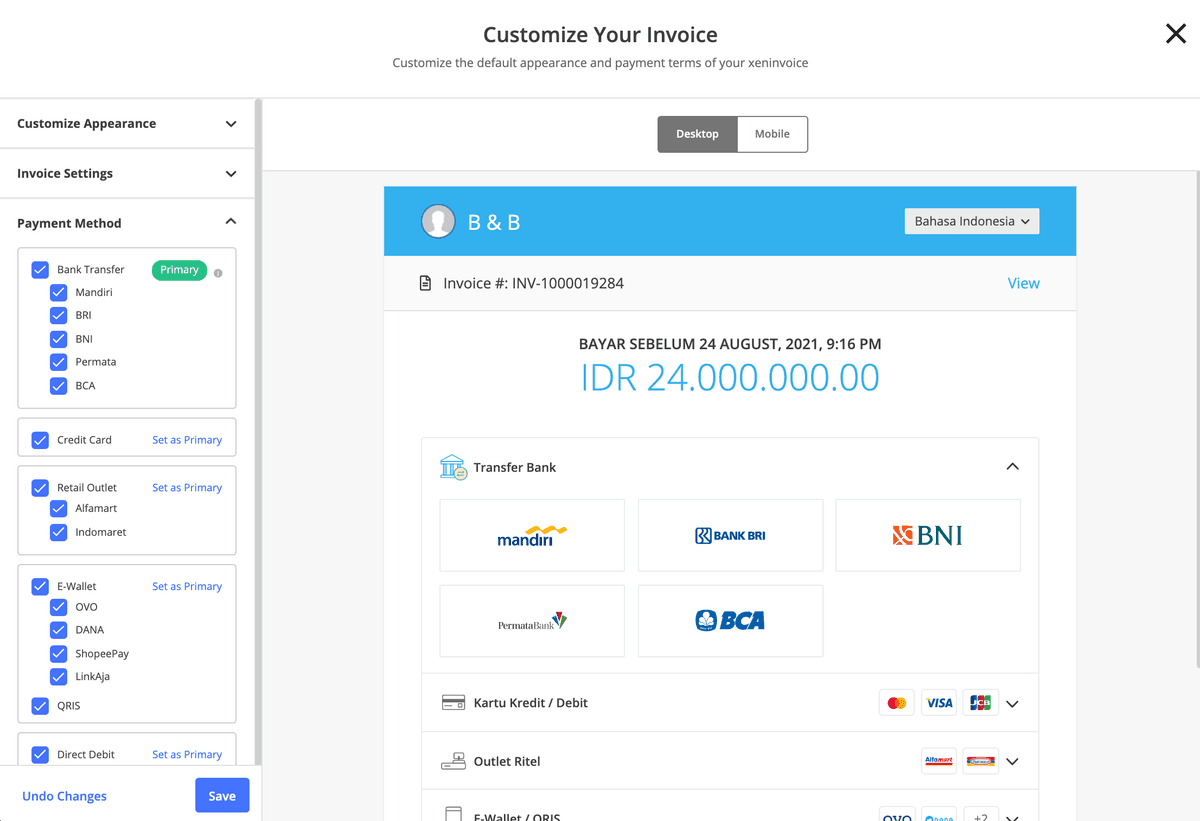Uncheck the E-Wallet checkbox

click(x=40, y=587)
